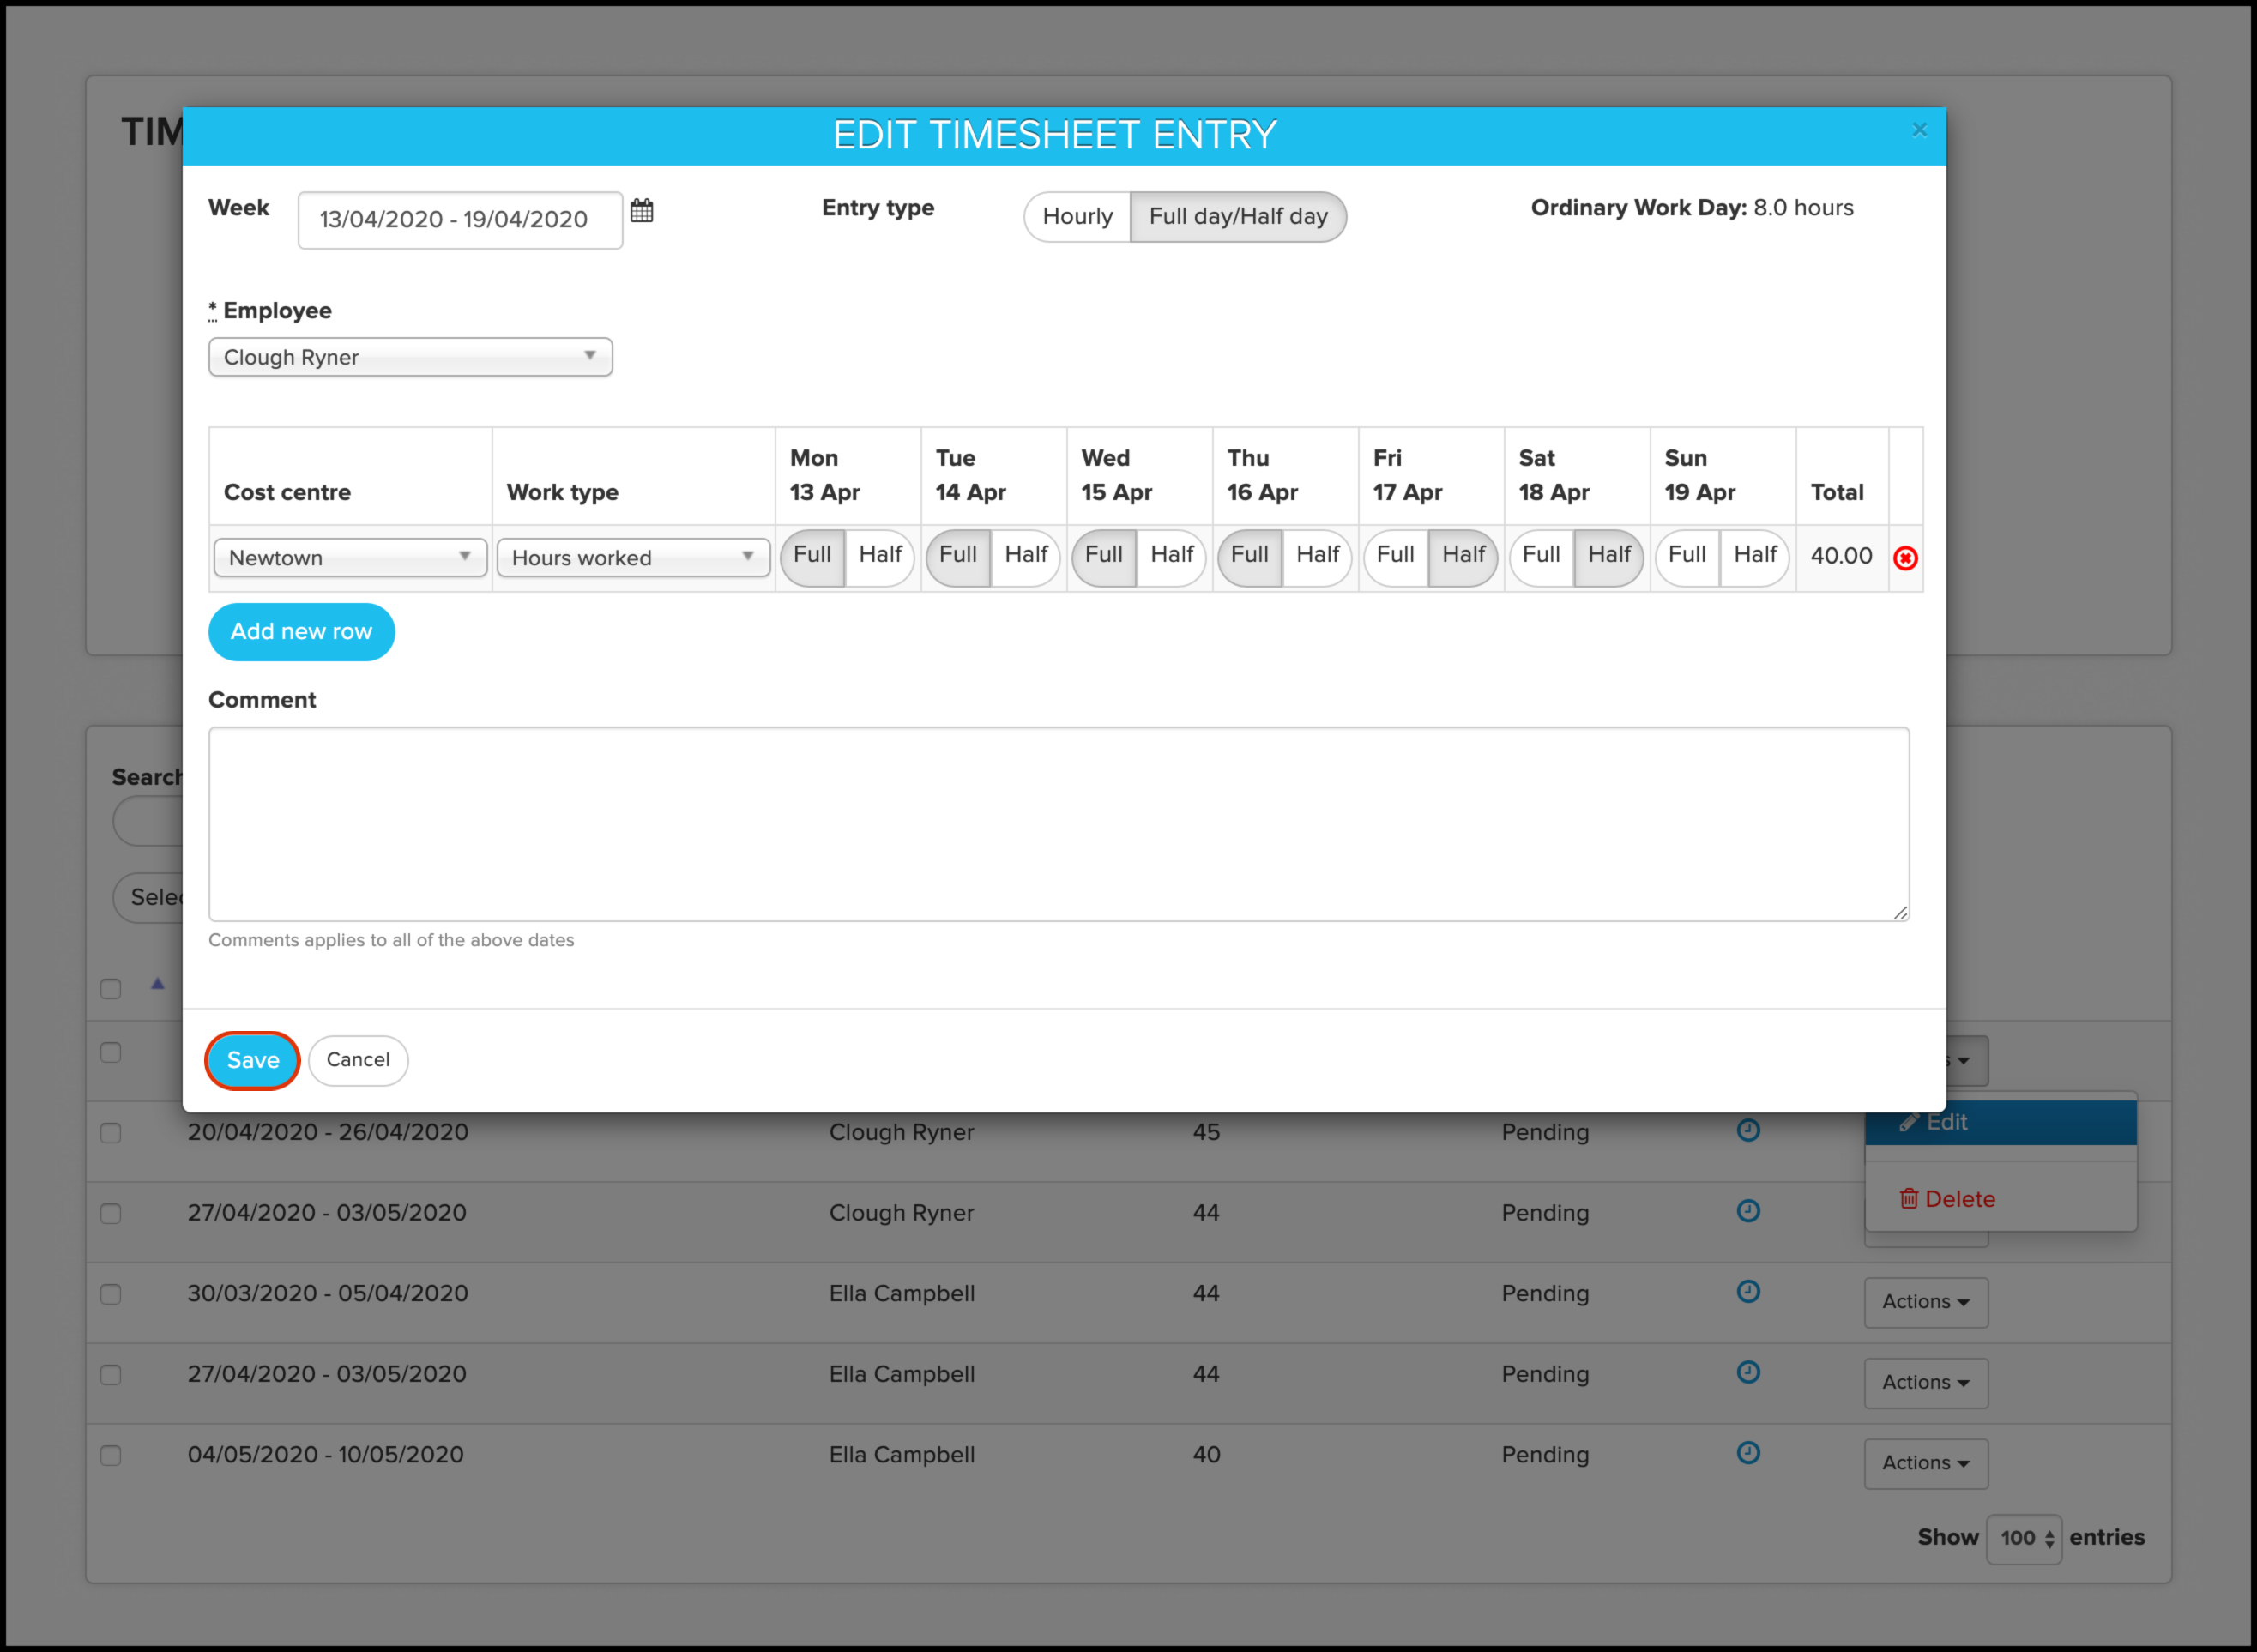Image resolution: width=2257 pixels, height=1652 pixels.
Task: Select Half for Monday 13 Apr
Action: click(x=880, y=555)
